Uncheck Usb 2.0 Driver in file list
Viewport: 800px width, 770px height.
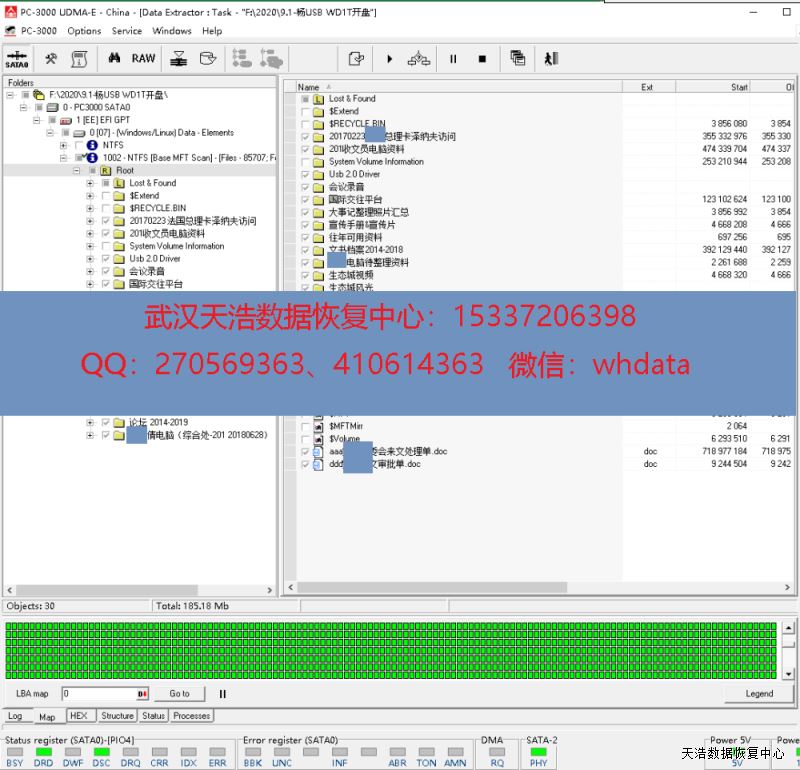tap(306, 174)
